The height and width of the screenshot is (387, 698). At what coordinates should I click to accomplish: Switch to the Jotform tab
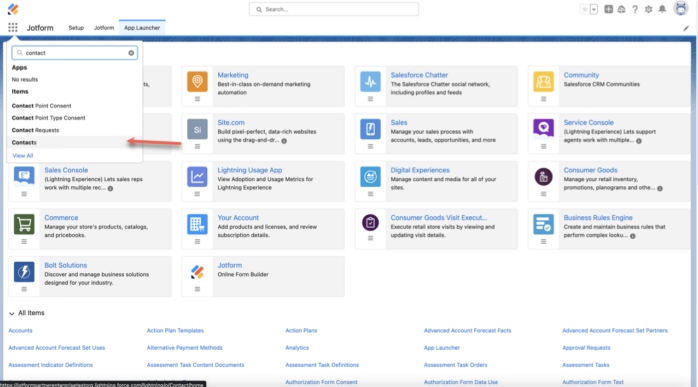coord(104,28)
